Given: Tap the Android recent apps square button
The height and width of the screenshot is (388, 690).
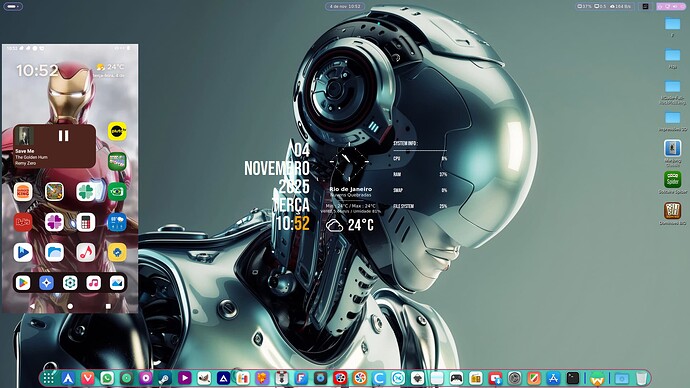Looking at the screenshot, I should 108,306.
